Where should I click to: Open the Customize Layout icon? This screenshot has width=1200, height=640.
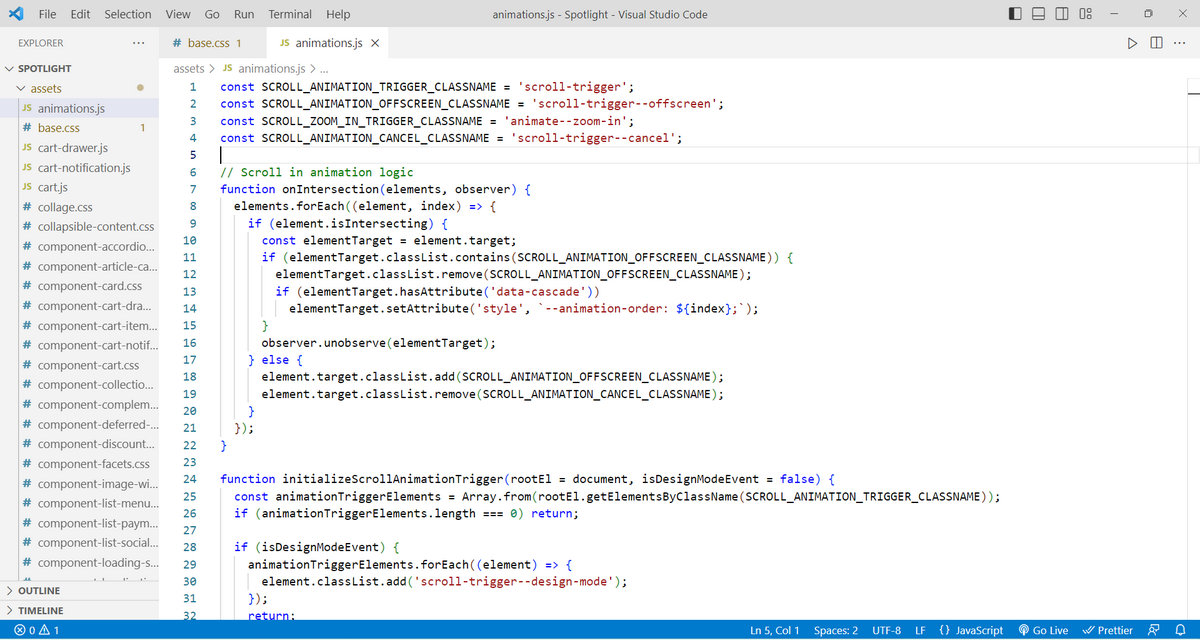pos(1087,14)
